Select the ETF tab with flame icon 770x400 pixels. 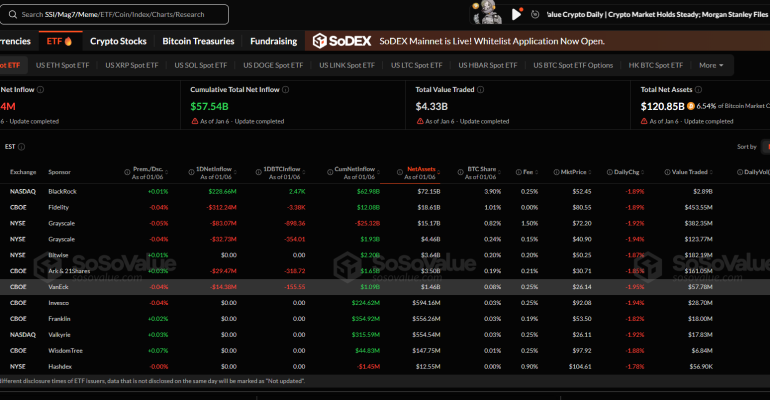[x=59, y=41]
